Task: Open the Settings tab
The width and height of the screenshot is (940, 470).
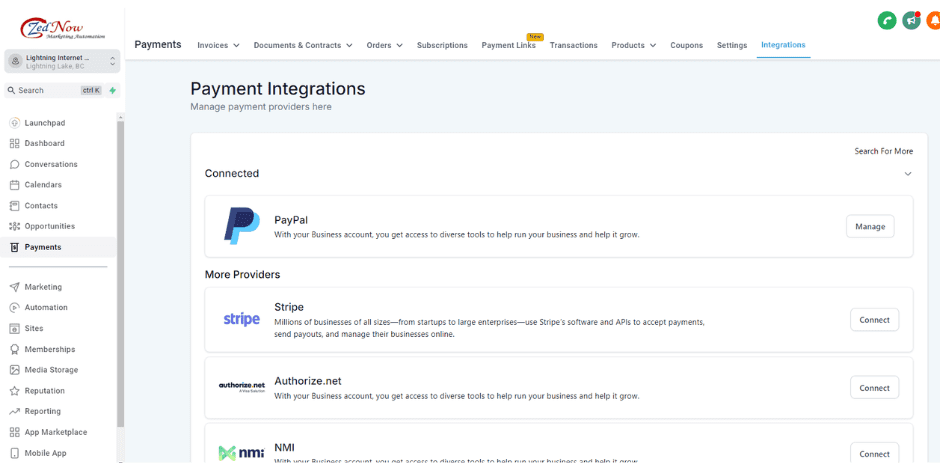Action: pos(732,46)
